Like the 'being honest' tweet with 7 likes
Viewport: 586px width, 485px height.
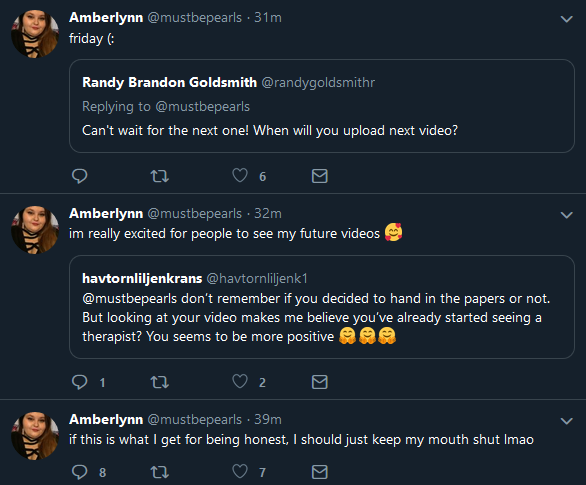(x=240, y=472)
